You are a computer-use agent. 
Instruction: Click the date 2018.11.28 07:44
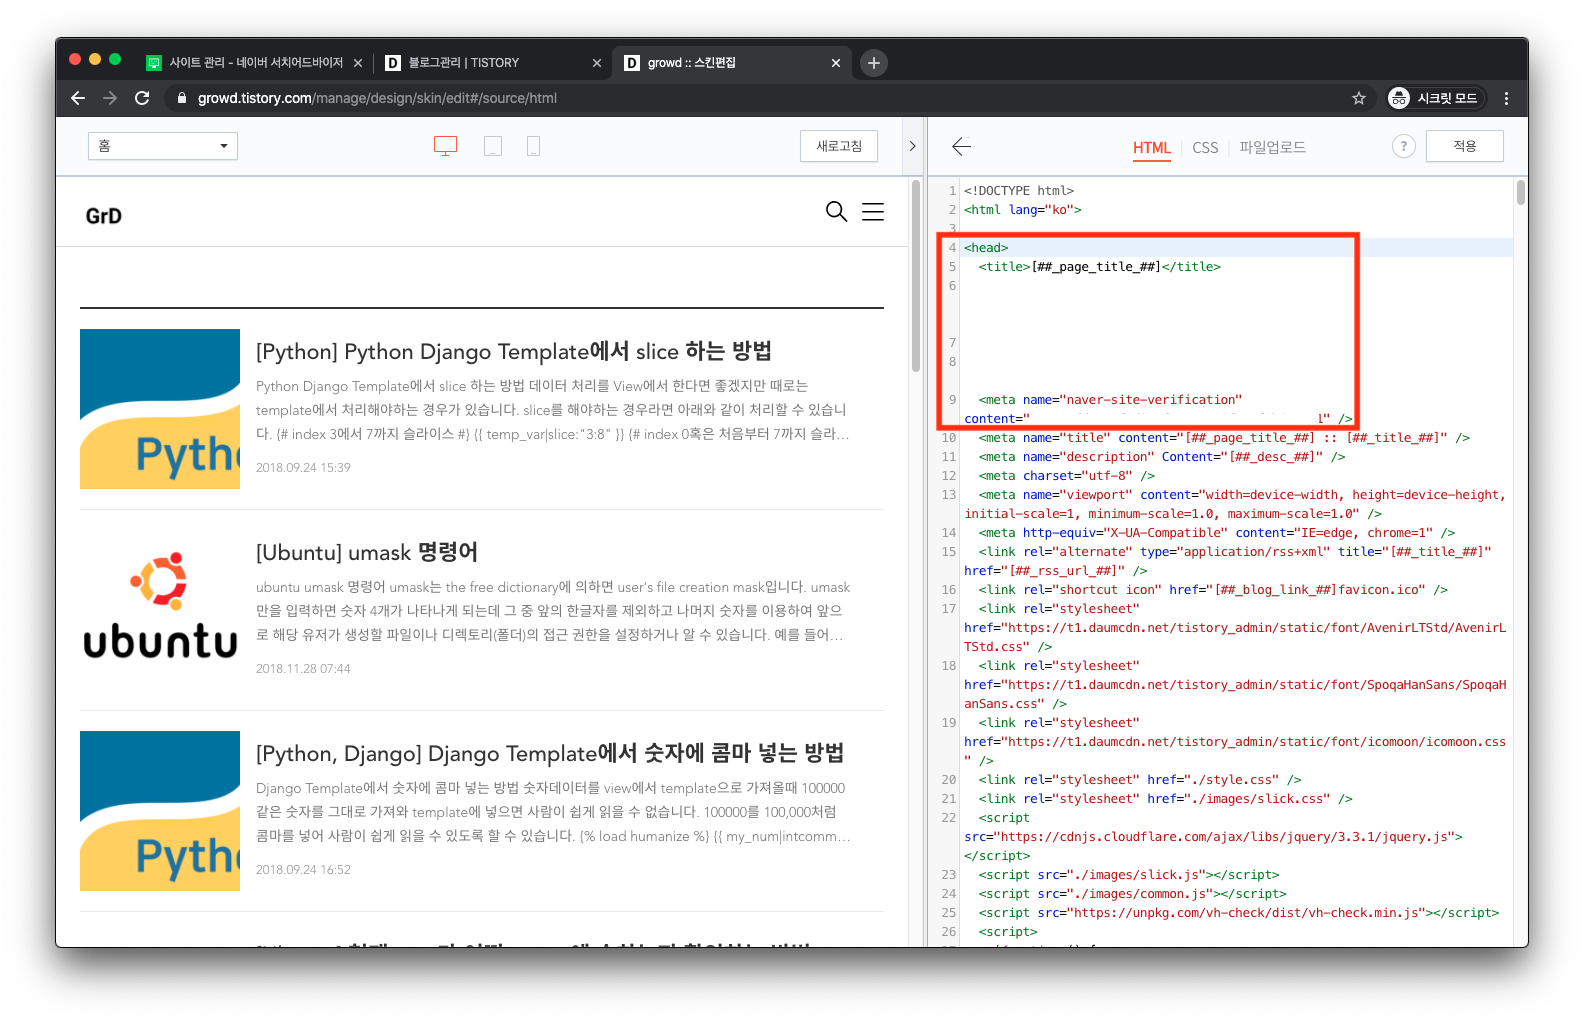click(303, 669)
